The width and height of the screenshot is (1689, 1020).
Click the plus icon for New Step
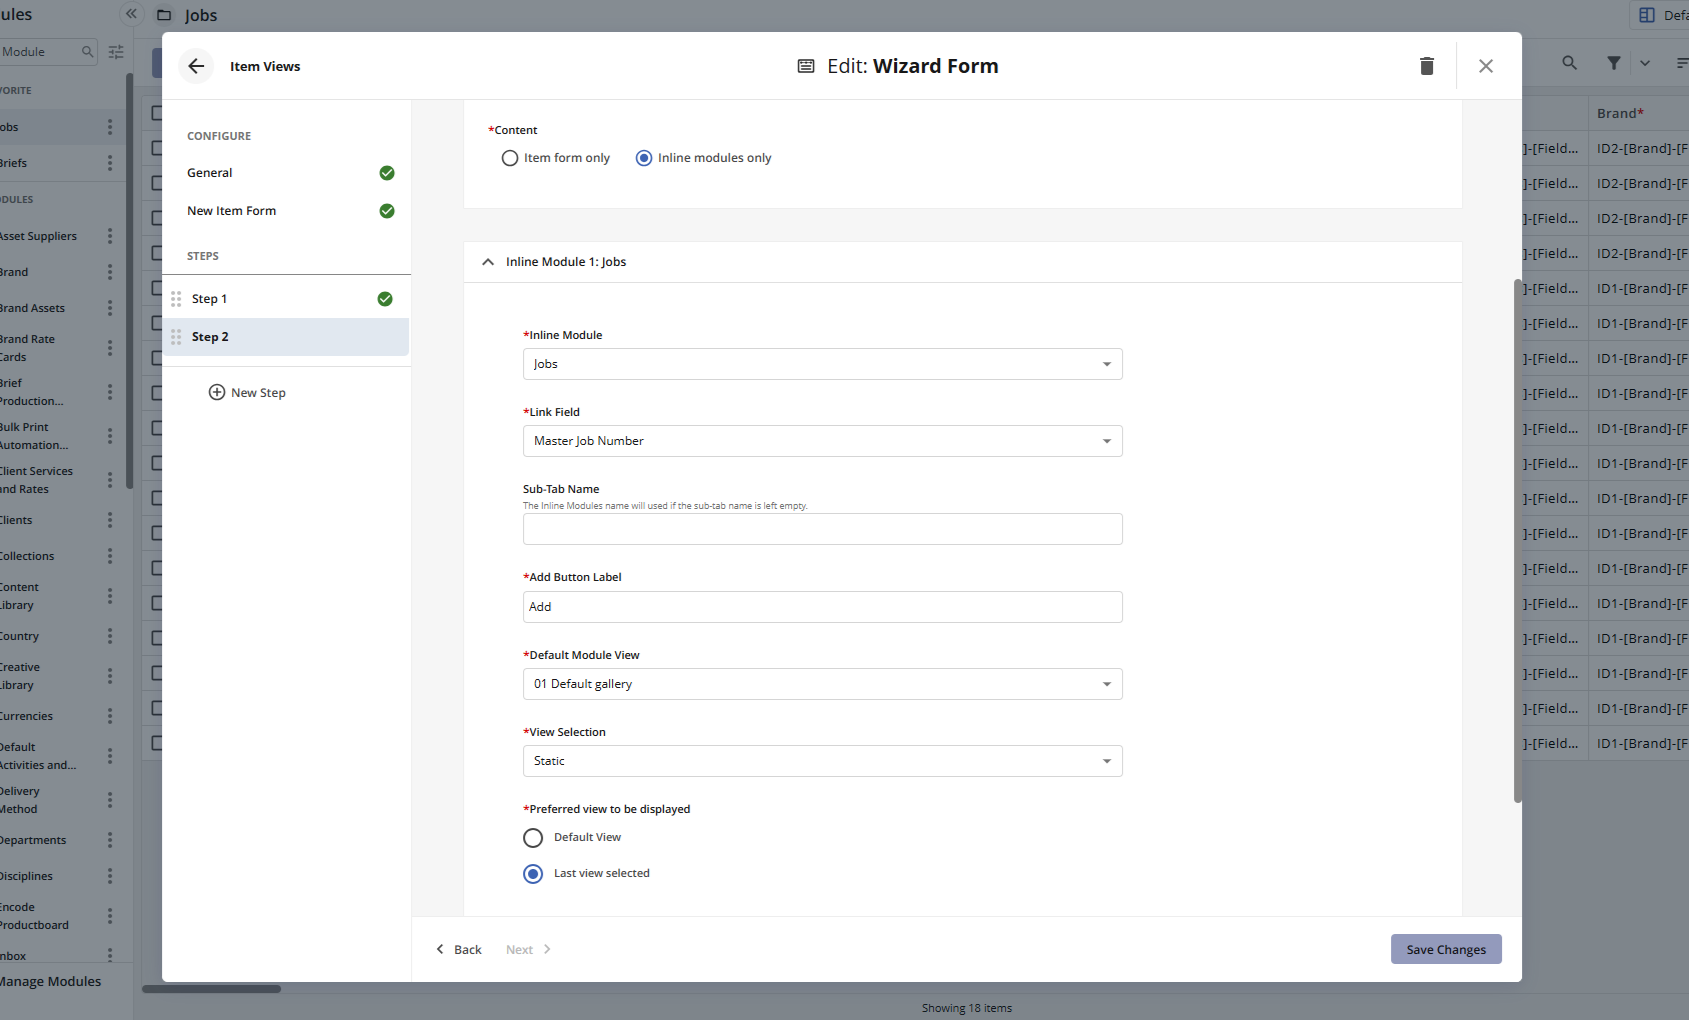pyautogui.click(x=217, y=392)
